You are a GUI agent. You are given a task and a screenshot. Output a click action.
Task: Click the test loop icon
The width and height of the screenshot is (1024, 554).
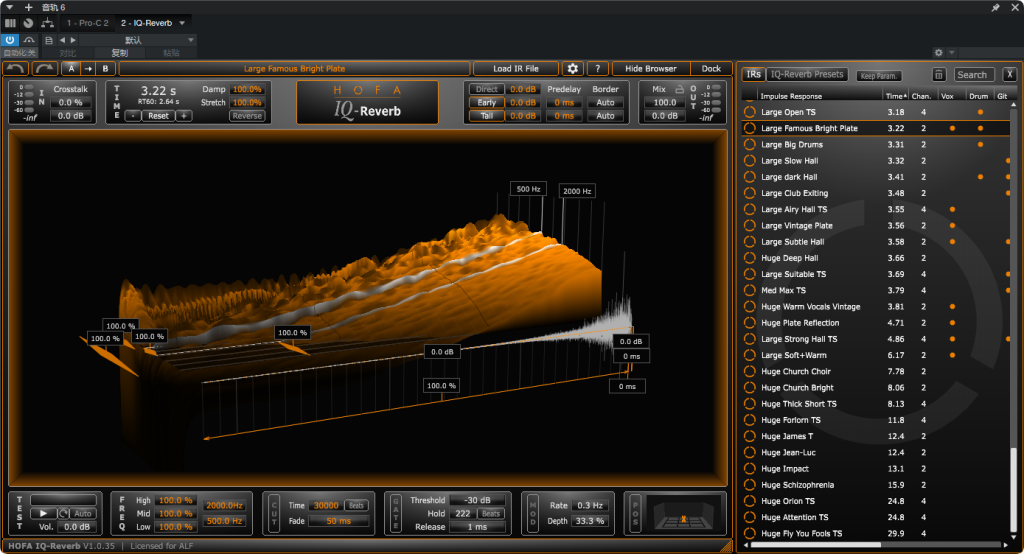point(63,513)
